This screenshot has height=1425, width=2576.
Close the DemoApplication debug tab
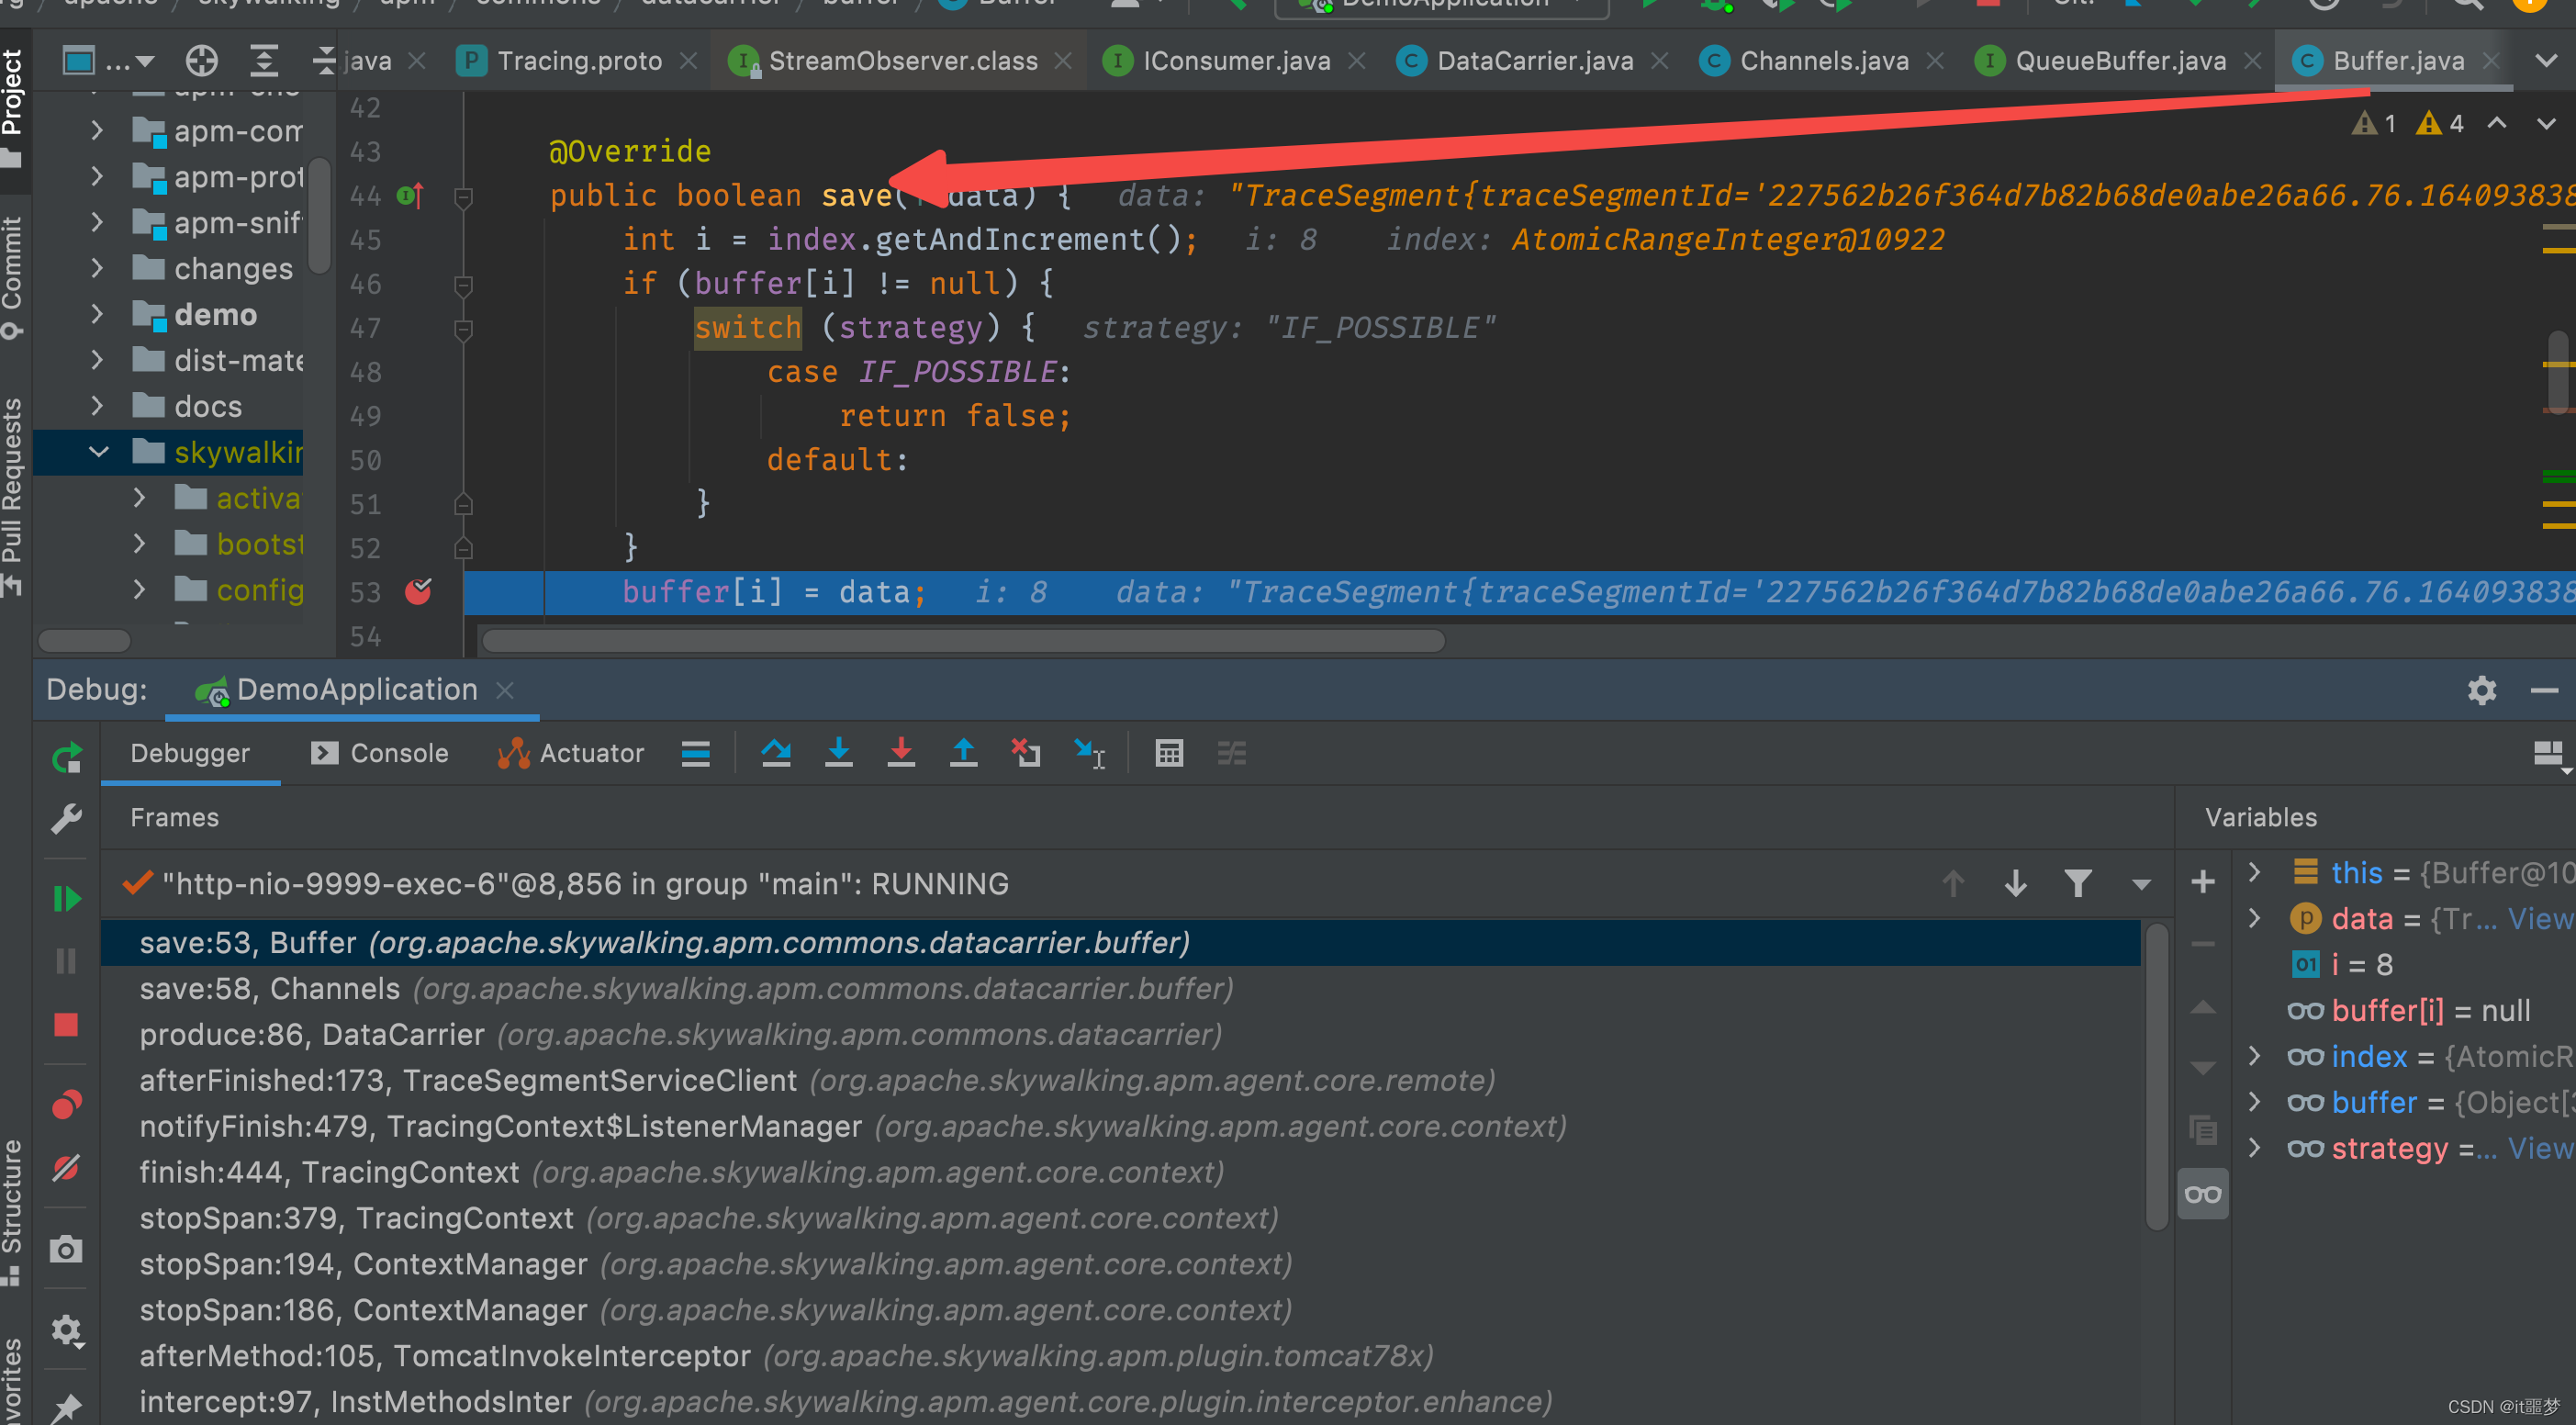[506, 690]
